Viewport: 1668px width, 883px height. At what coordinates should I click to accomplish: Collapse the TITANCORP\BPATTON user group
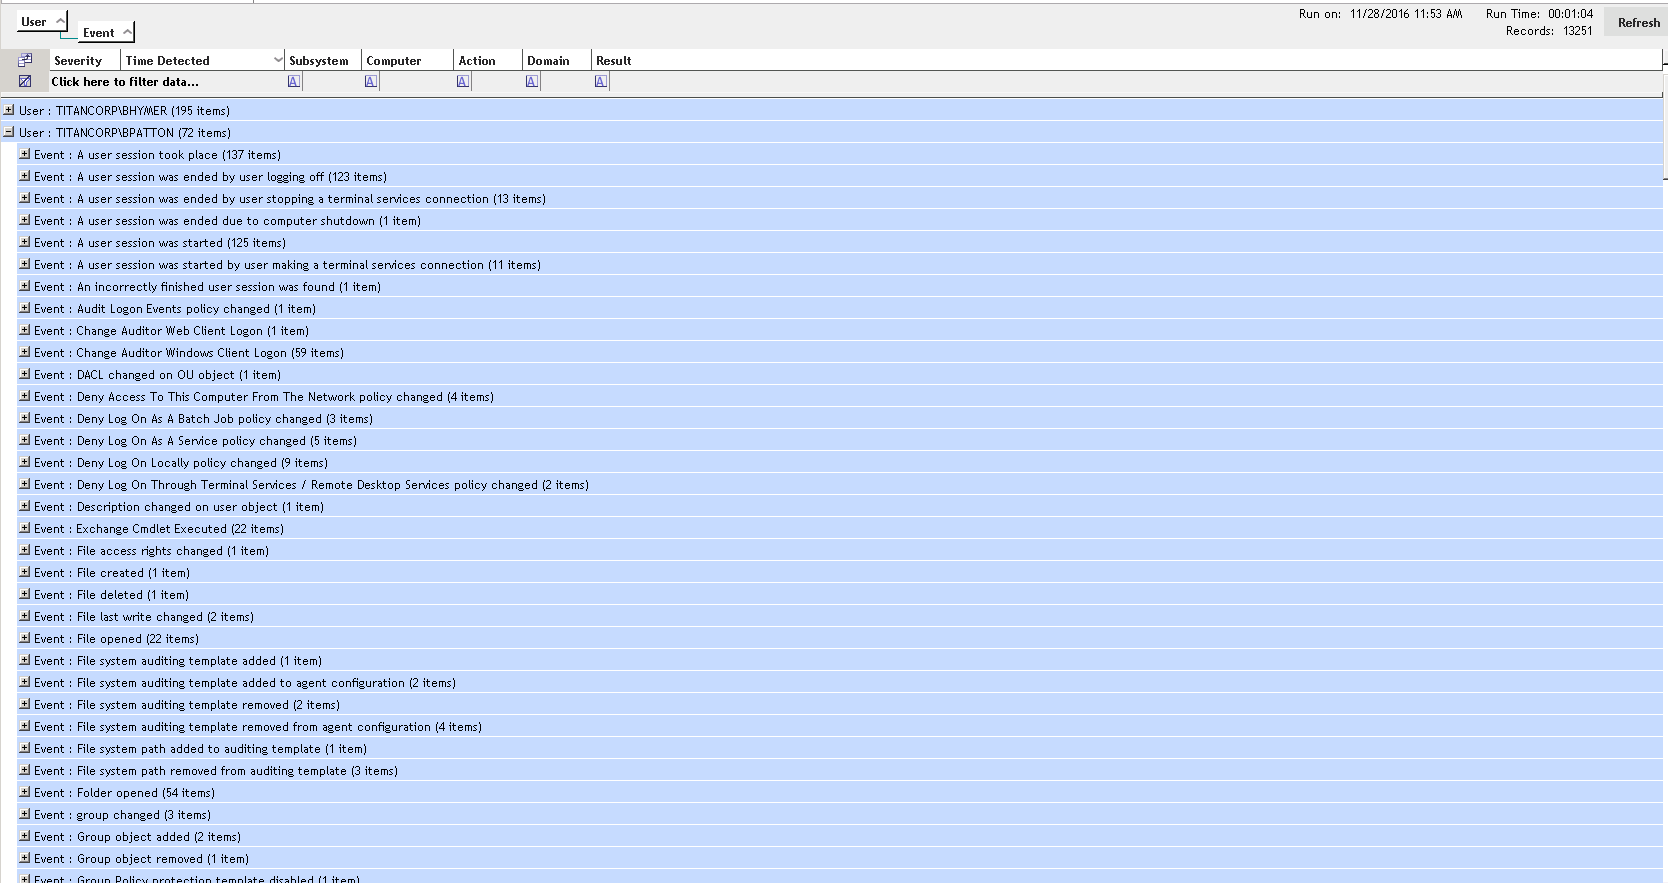click(x=9, y=132)
